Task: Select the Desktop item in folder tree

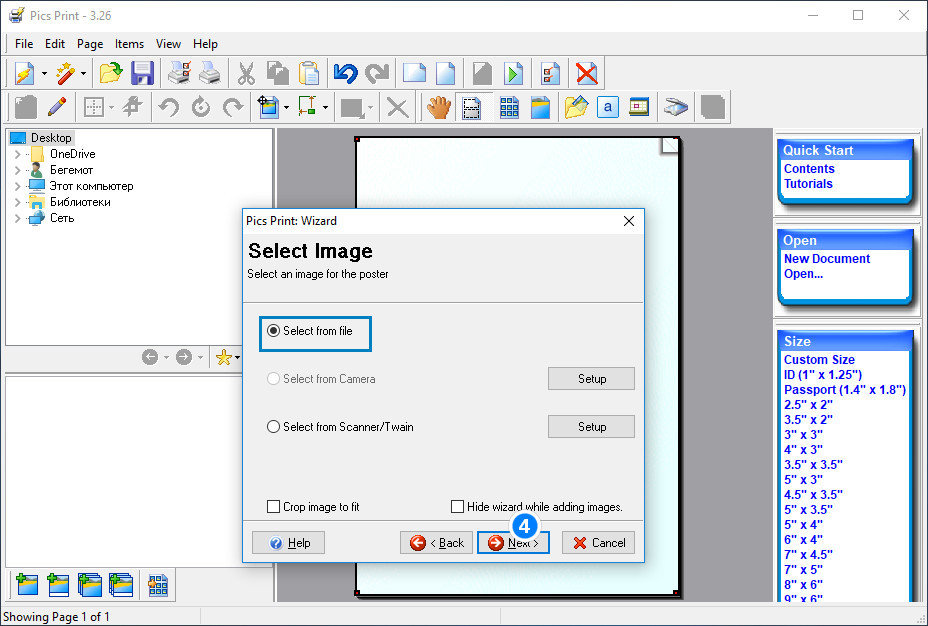Action: 51,138
